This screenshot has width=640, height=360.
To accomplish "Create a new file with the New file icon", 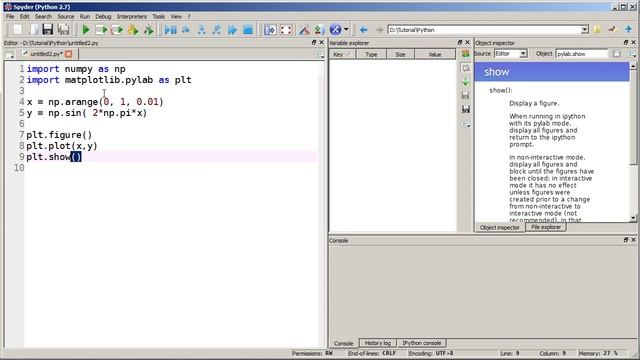I will point(17,29).
